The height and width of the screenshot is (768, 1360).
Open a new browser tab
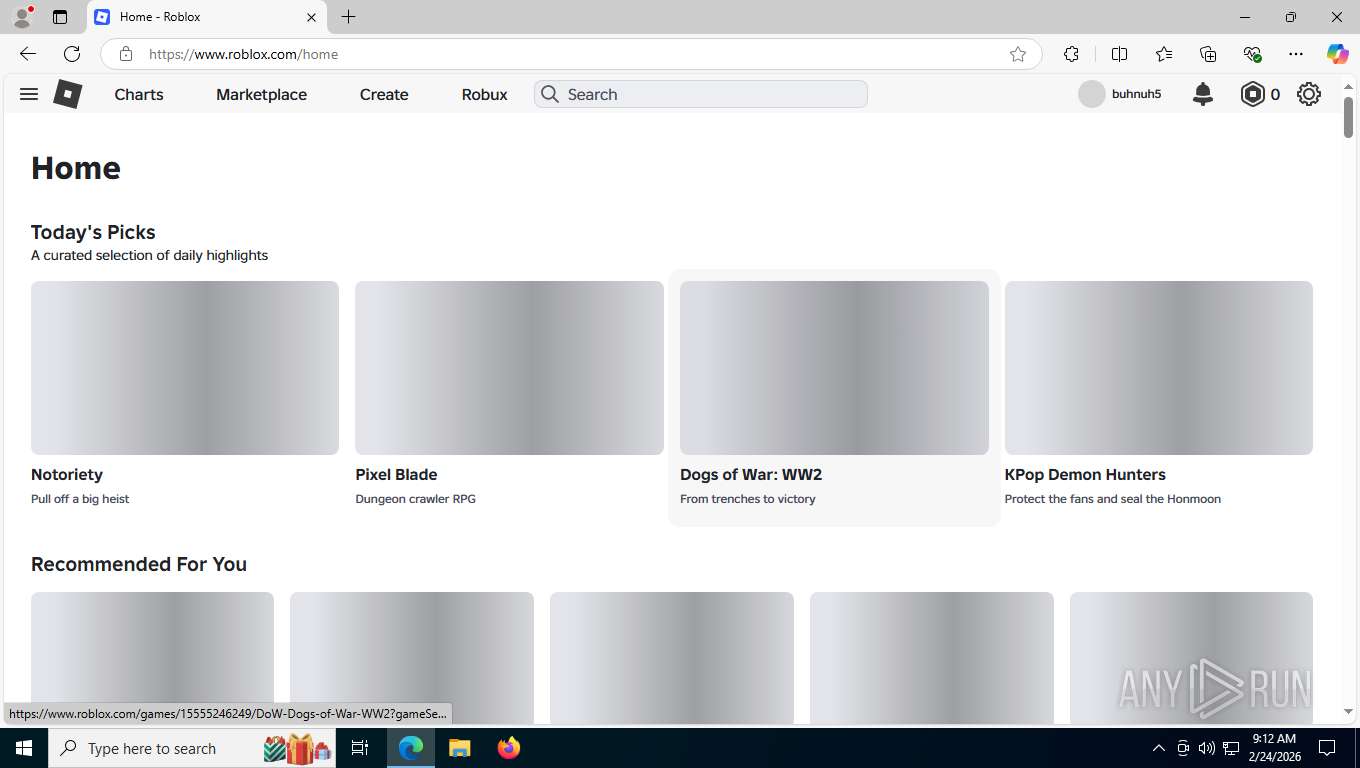coord(348,17)
